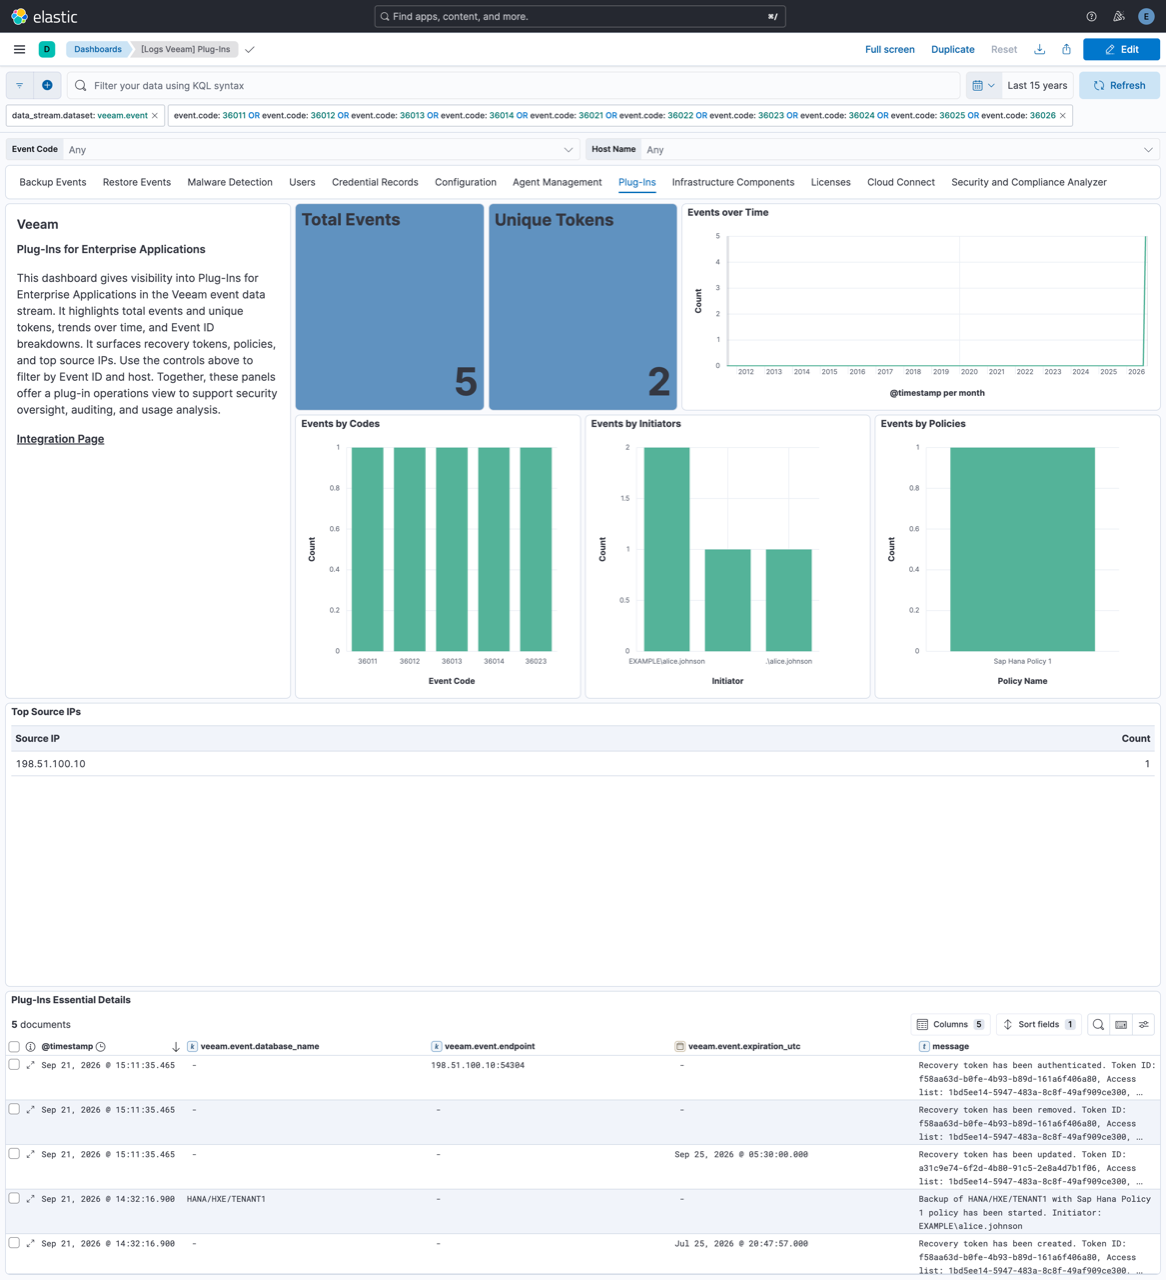This screenshot has height=1280, width=1166.
Task: Open the Integration Page link
Action: 60,439
